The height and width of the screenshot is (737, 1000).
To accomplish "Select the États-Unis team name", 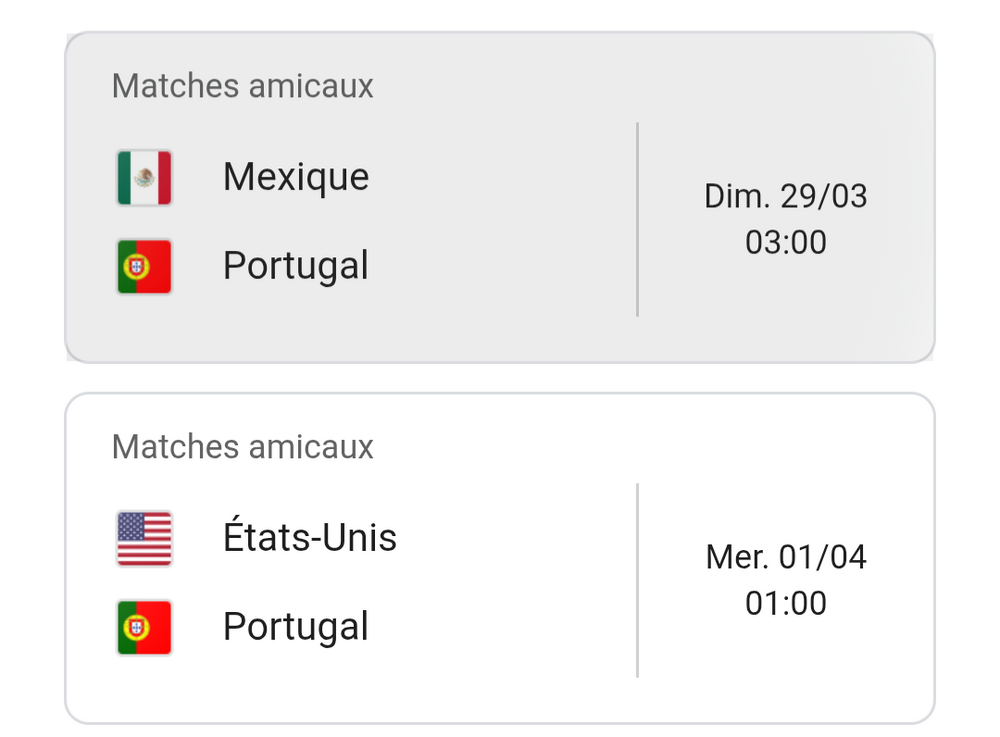I will (310, 538).
